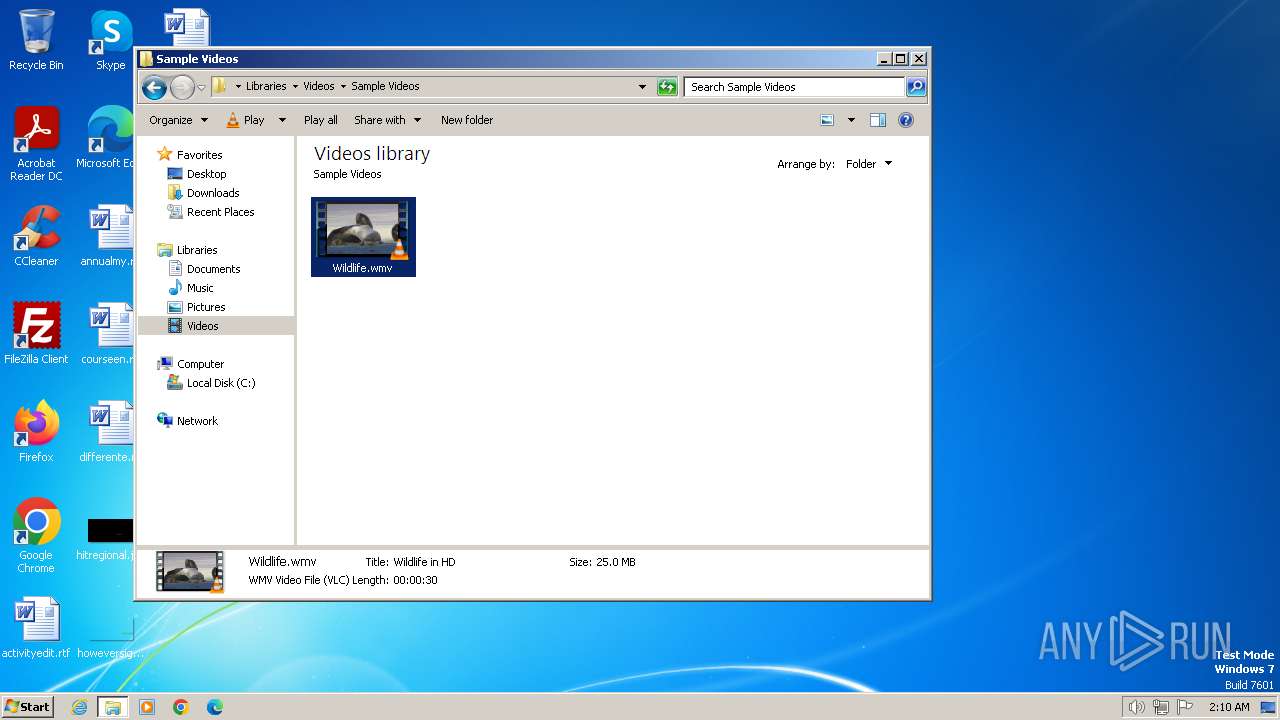Image resolution: width=1280 pixels, height=720 pixels.
Task: Open the recent pages dropdown arrow
Action: click(201, 87)
